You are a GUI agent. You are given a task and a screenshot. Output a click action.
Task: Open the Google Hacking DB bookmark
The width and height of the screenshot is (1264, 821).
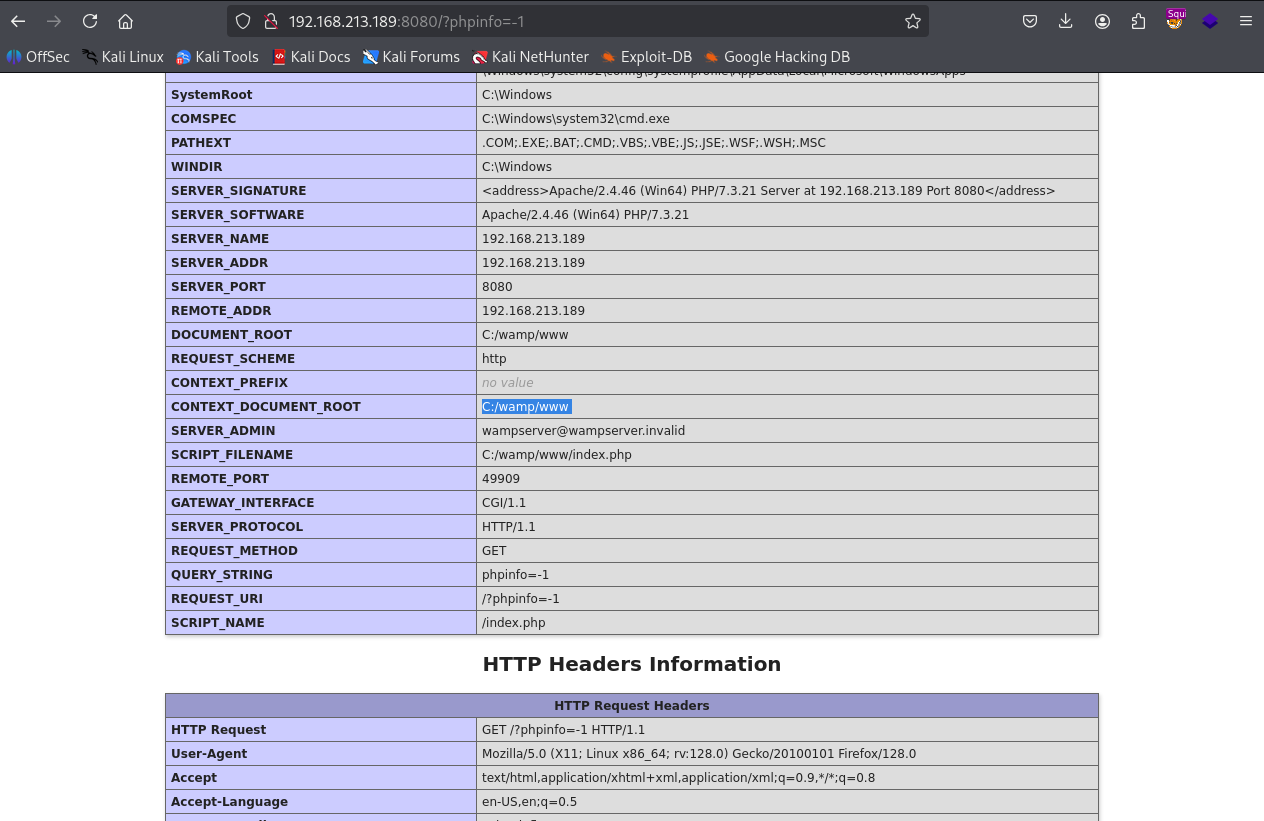click(776, 57)
